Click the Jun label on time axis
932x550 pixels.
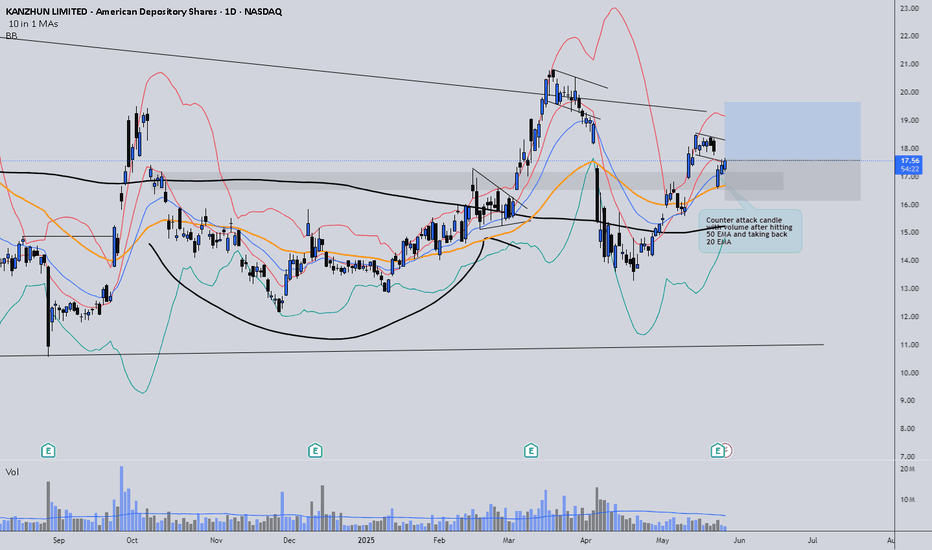tap(739, 540)
